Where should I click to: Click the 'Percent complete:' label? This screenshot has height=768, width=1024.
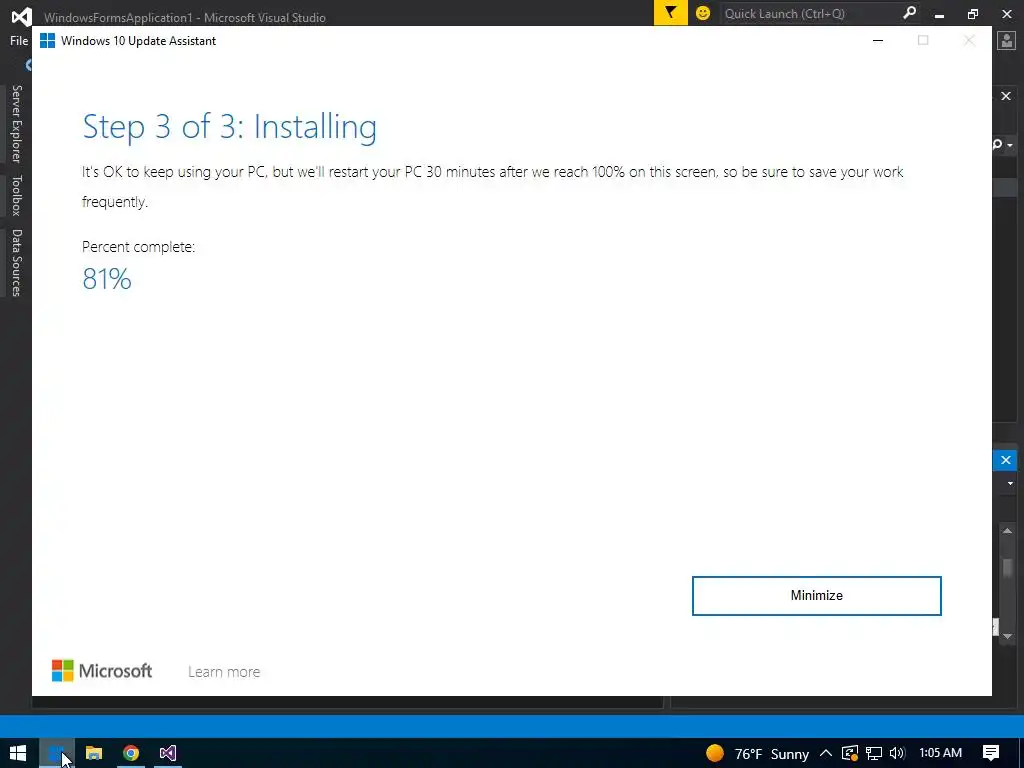point(138,247)
